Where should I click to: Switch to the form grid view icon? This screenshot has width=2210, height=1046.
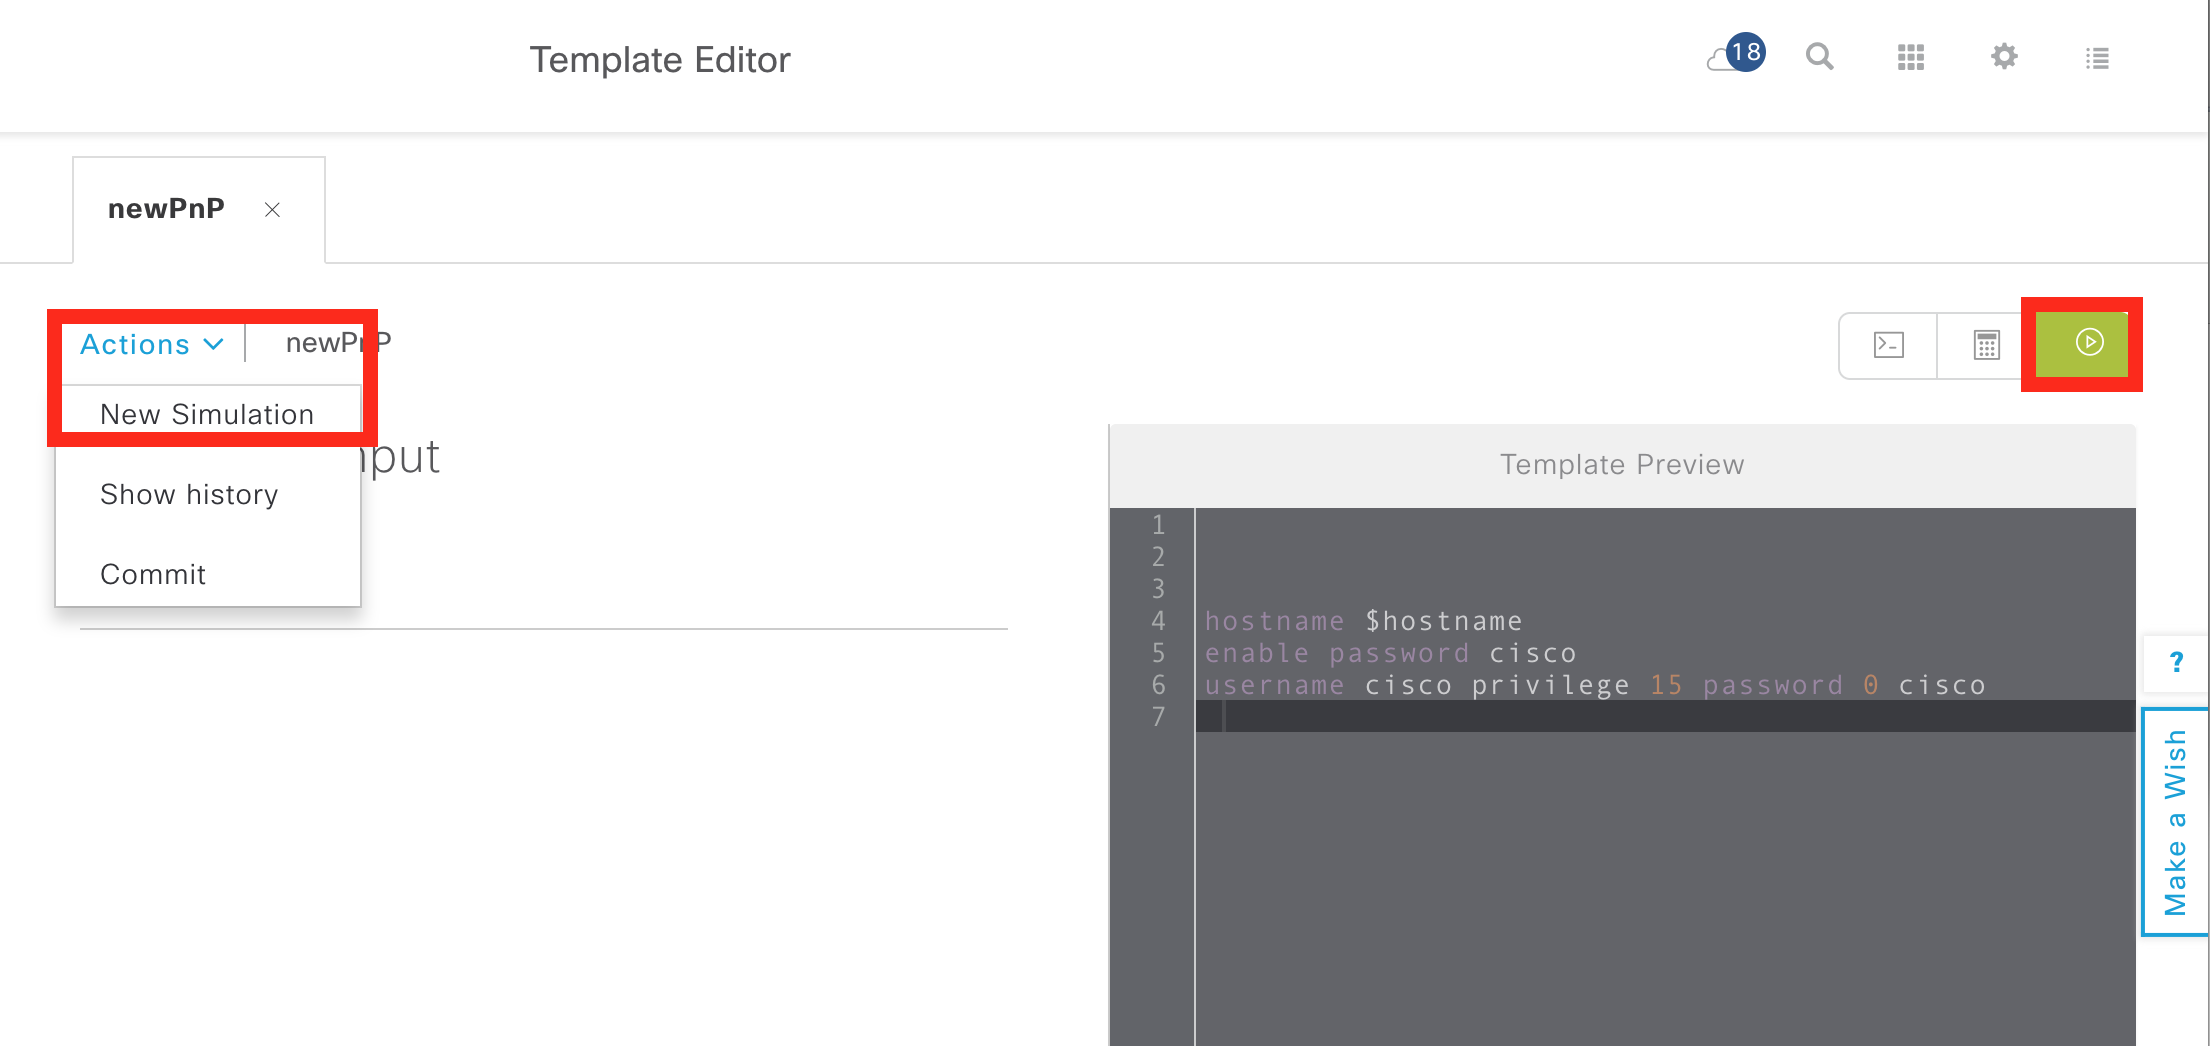pyautogui.click(x=1986, y=345)
